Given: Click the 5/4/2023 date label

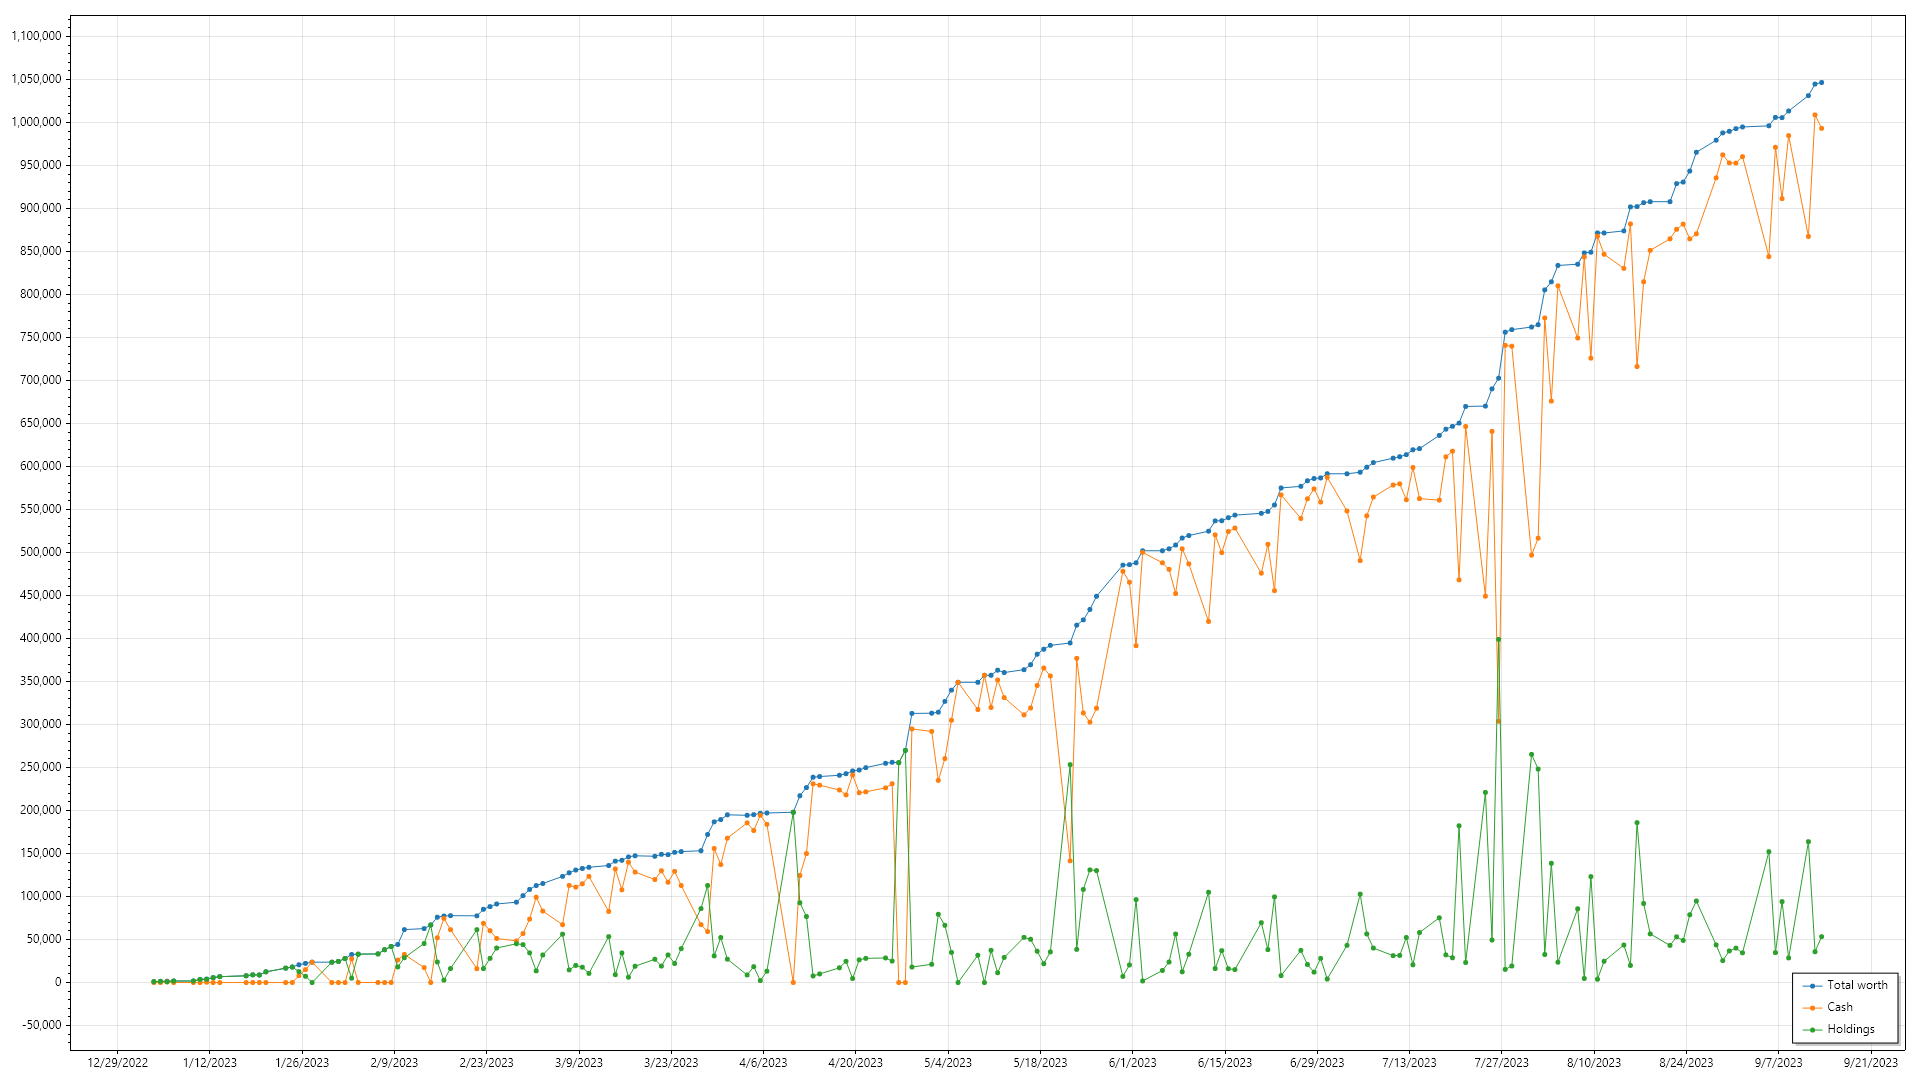Looking at the screenshot, I should [948, 1063].
